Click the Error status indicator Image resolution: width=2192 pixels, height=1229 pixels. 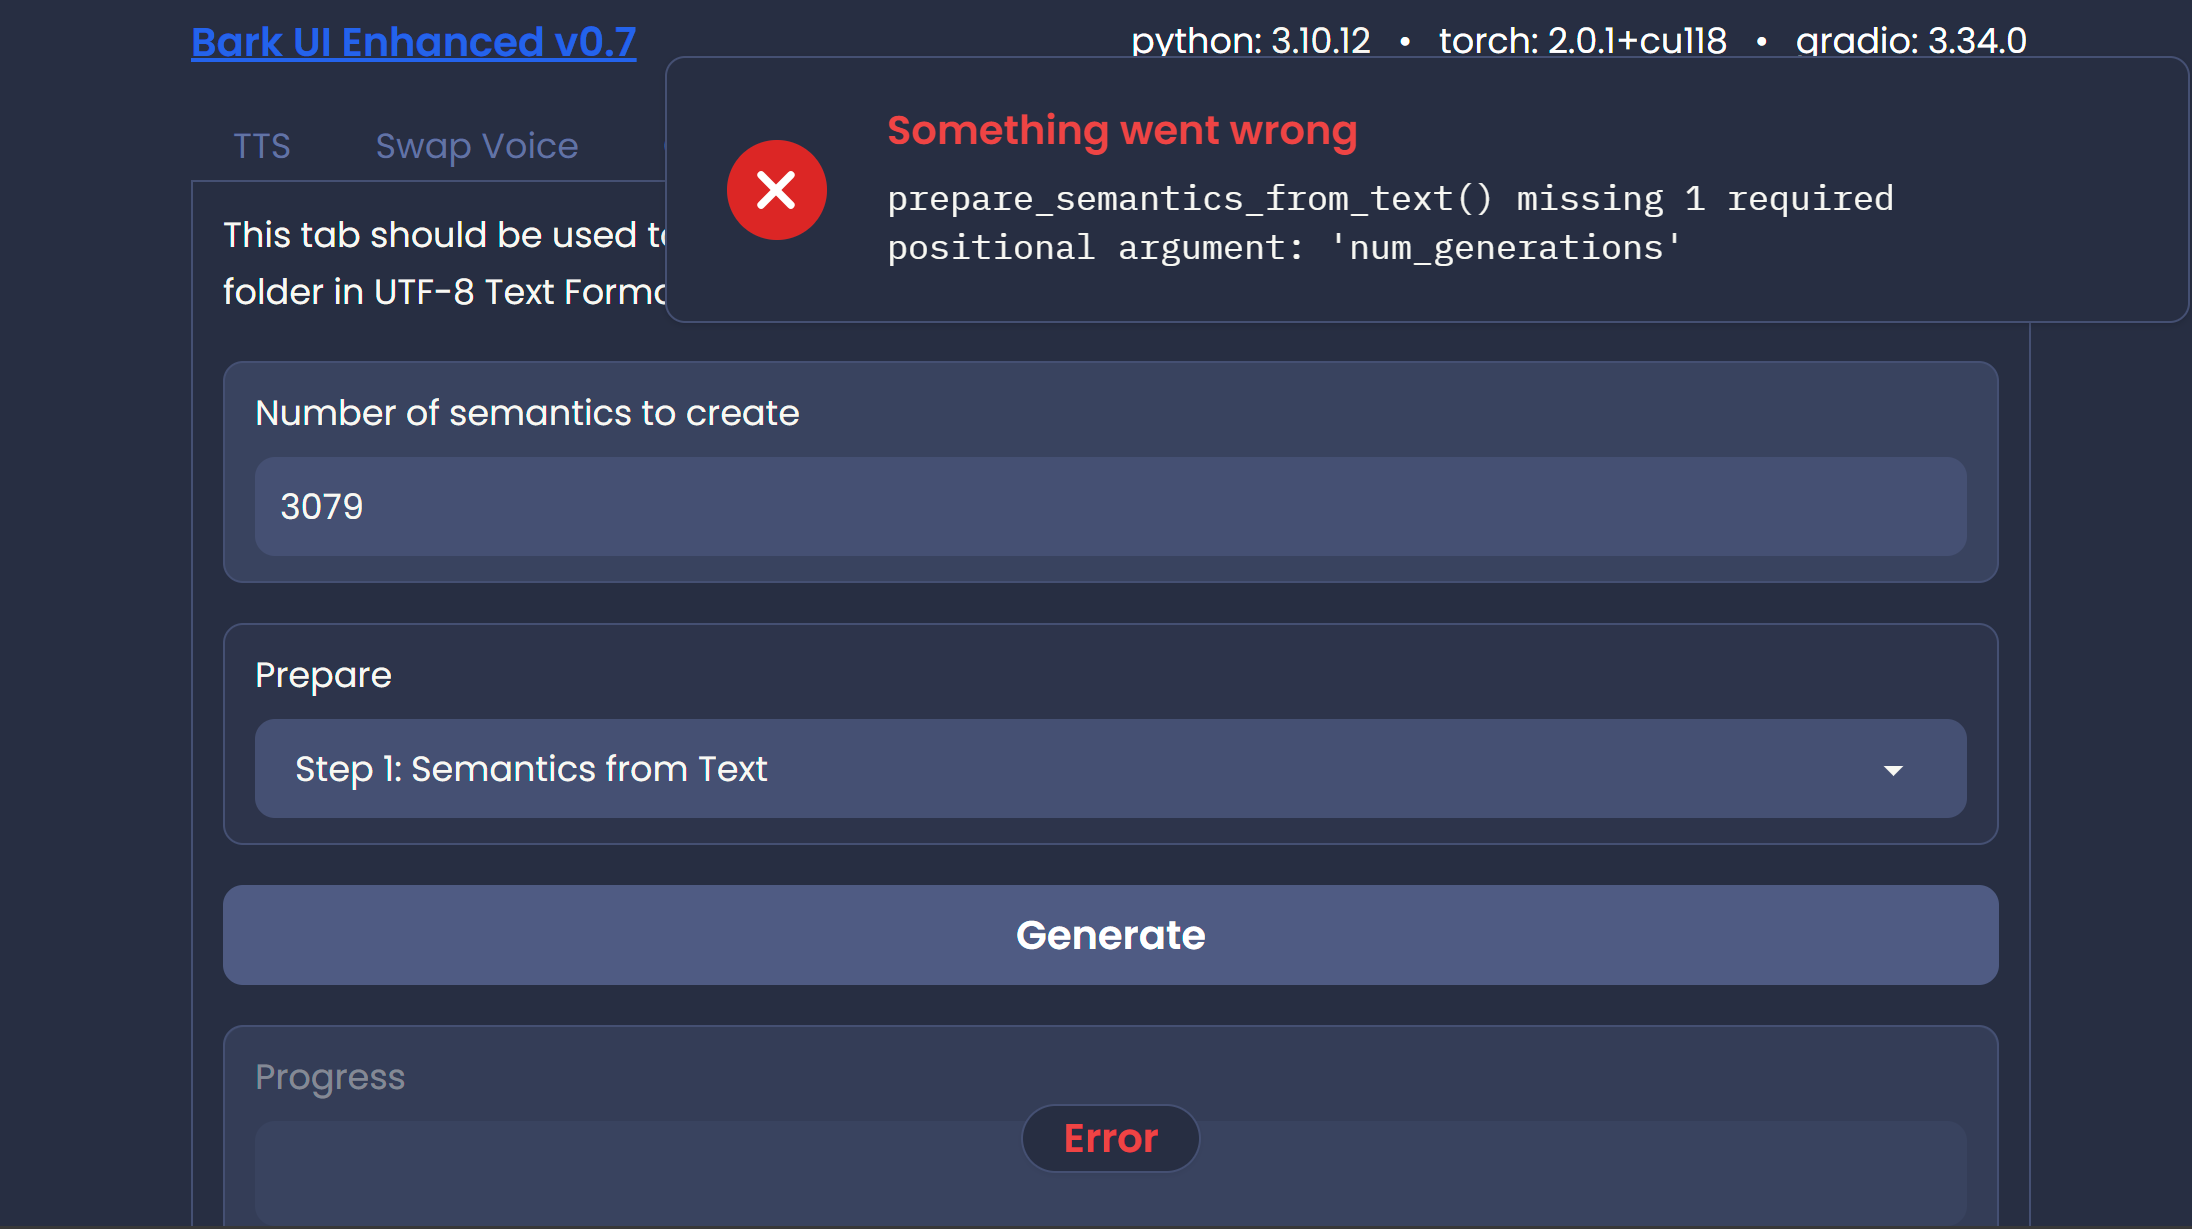tap(1110, 1138)
